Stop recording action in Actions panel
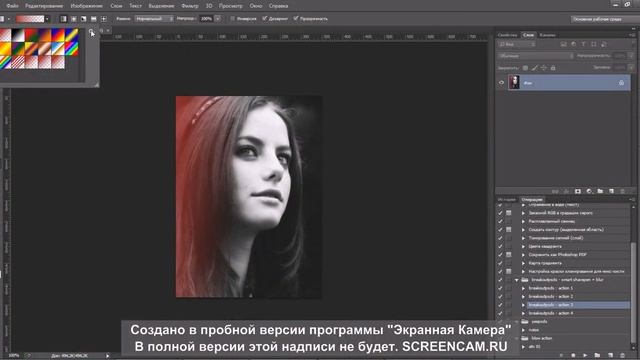 [562, 356]
